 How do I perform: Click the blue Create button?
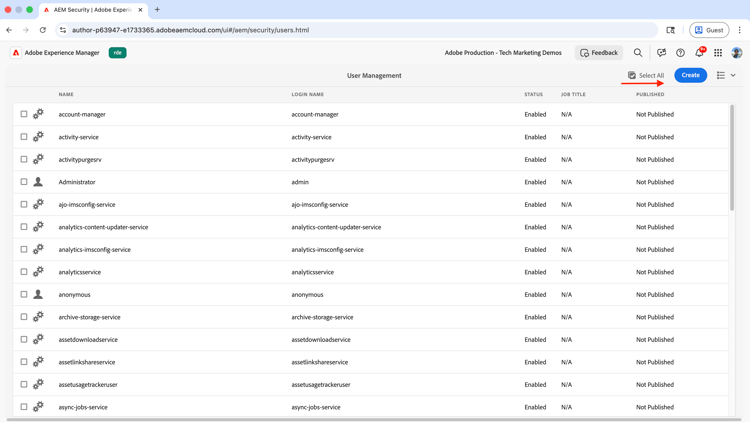point(690,75)
